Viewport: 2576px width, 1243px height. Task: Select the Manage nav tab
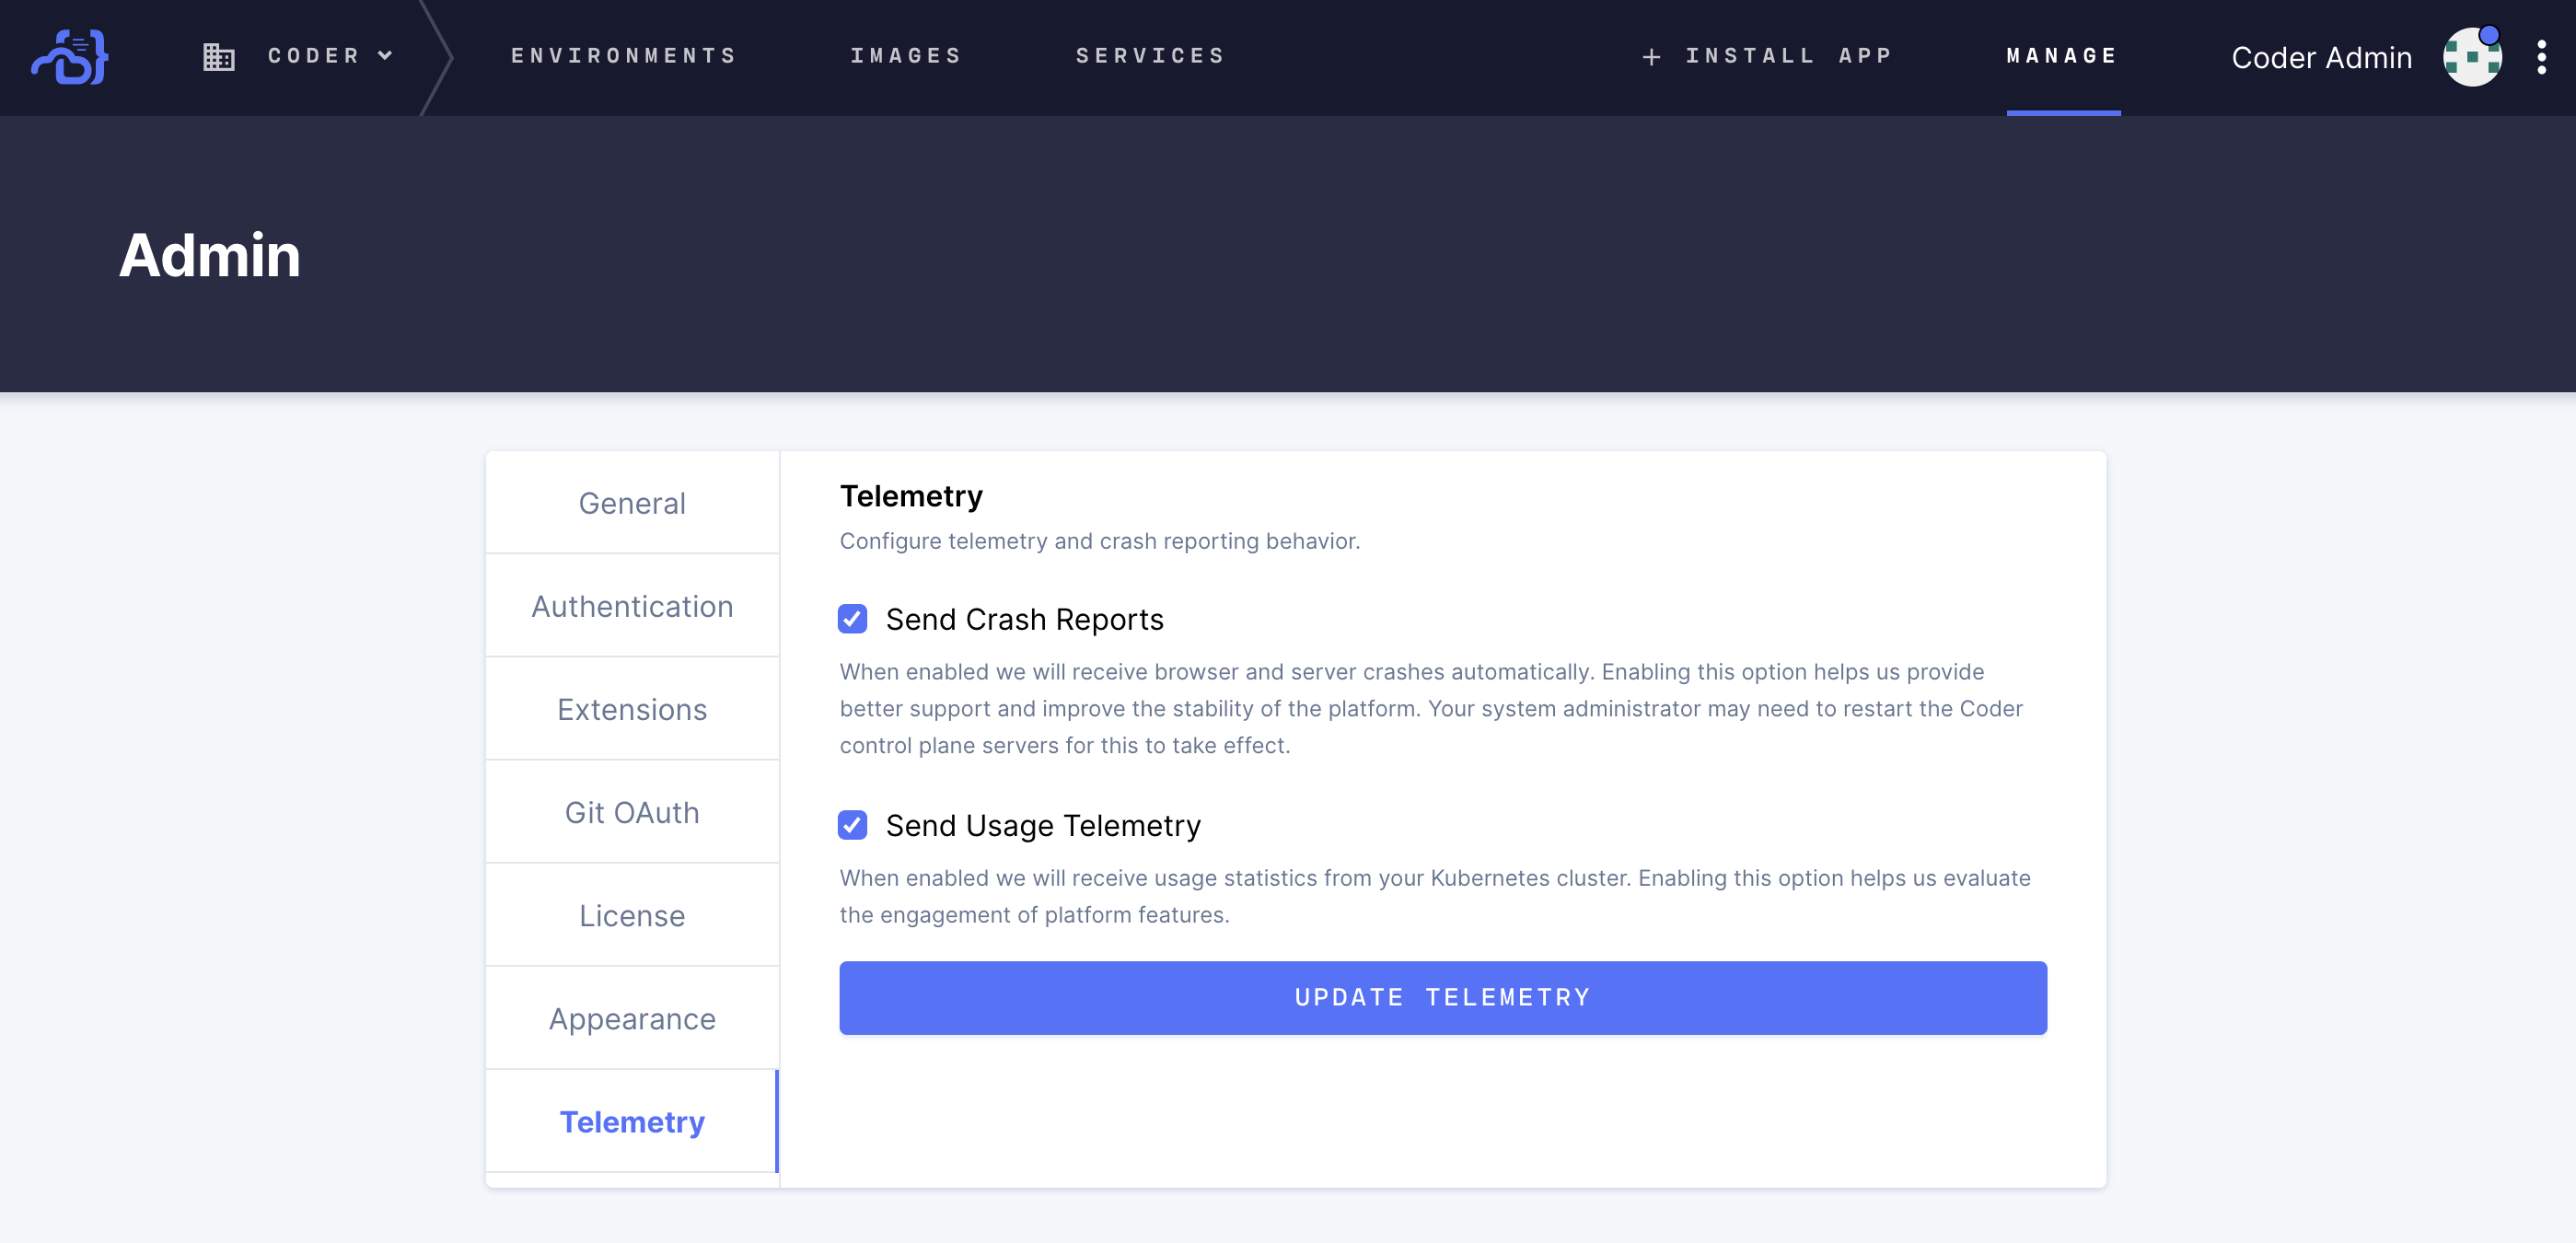click(x=2062, y=56)
